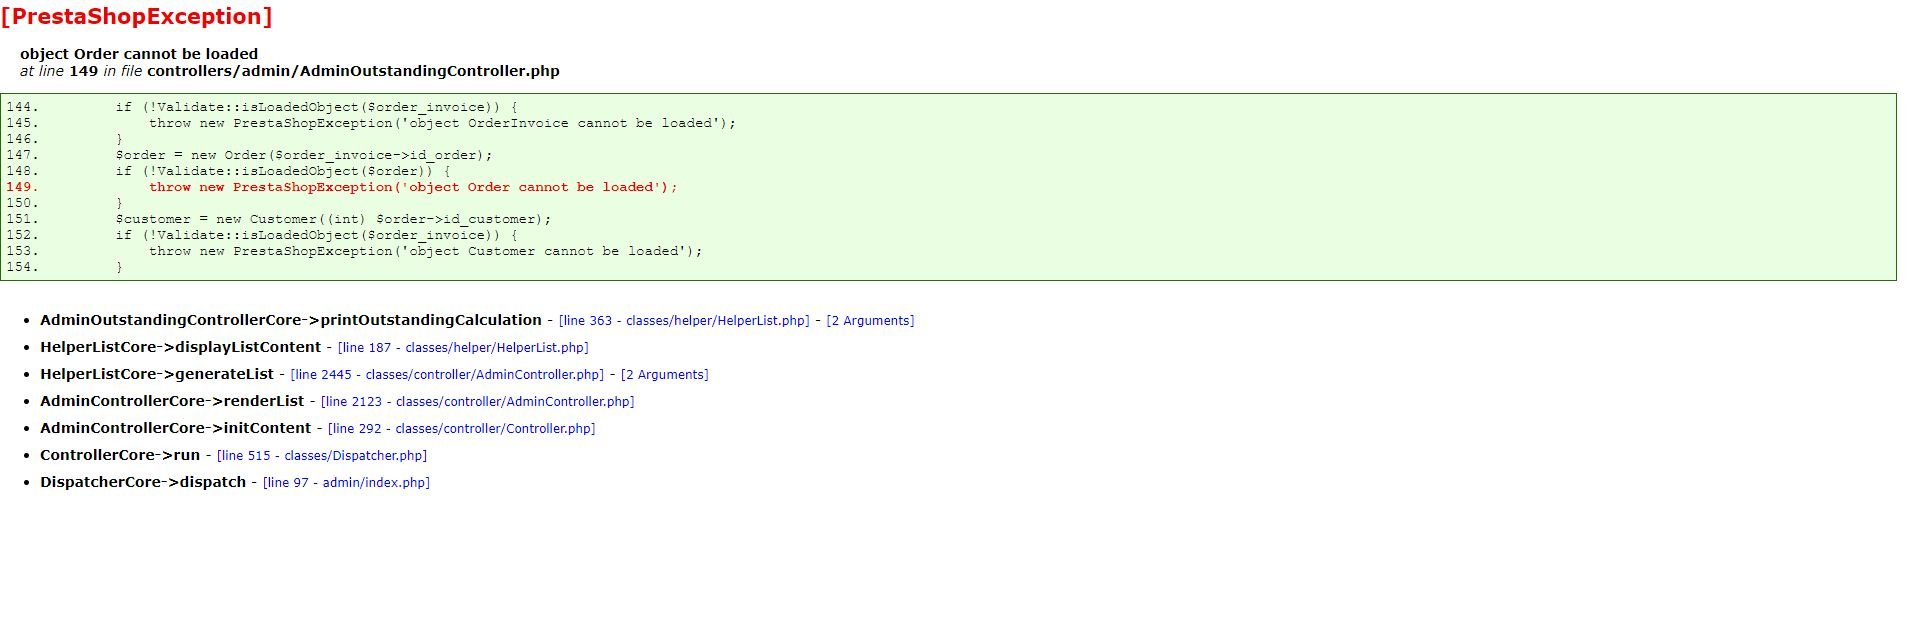
Task: Open line 97 admin/index.php link
Action: click(346, 483)
